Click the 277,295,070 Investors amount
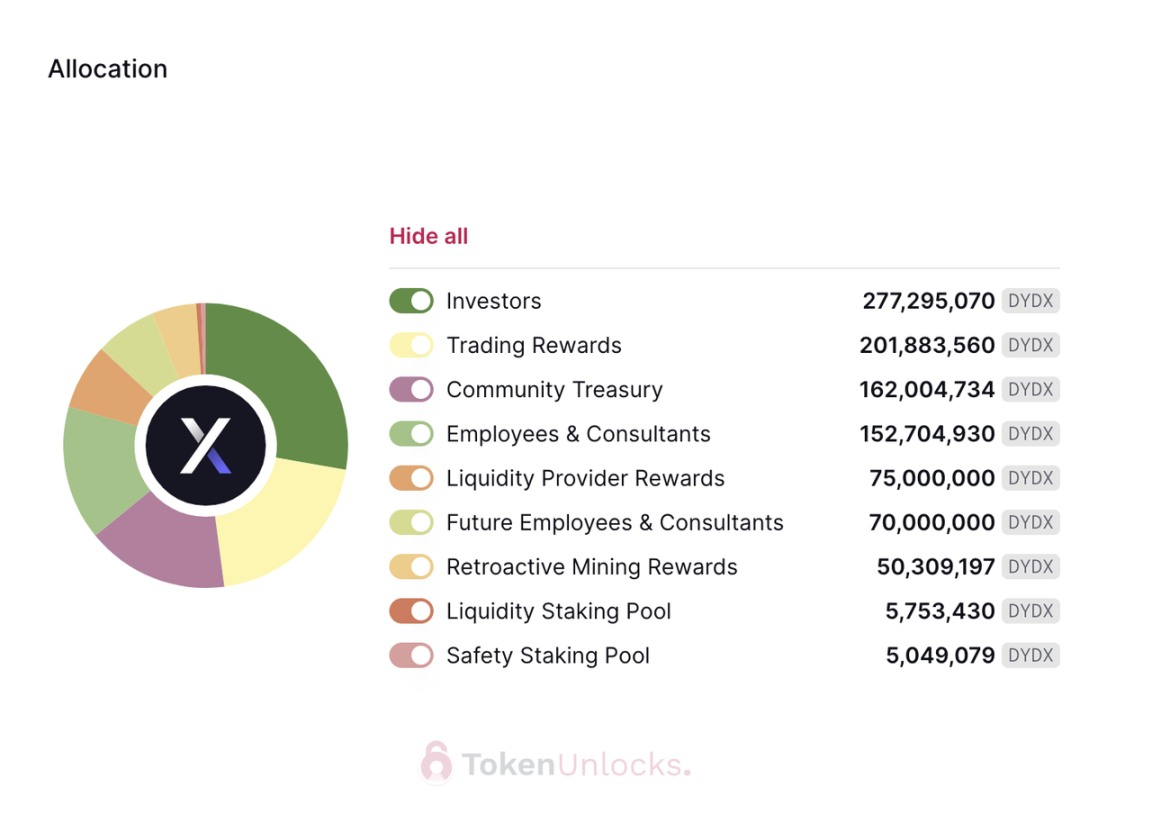The width and height of the screenshot is (1152, 823). pyautogui.click(x=929, y=301)
